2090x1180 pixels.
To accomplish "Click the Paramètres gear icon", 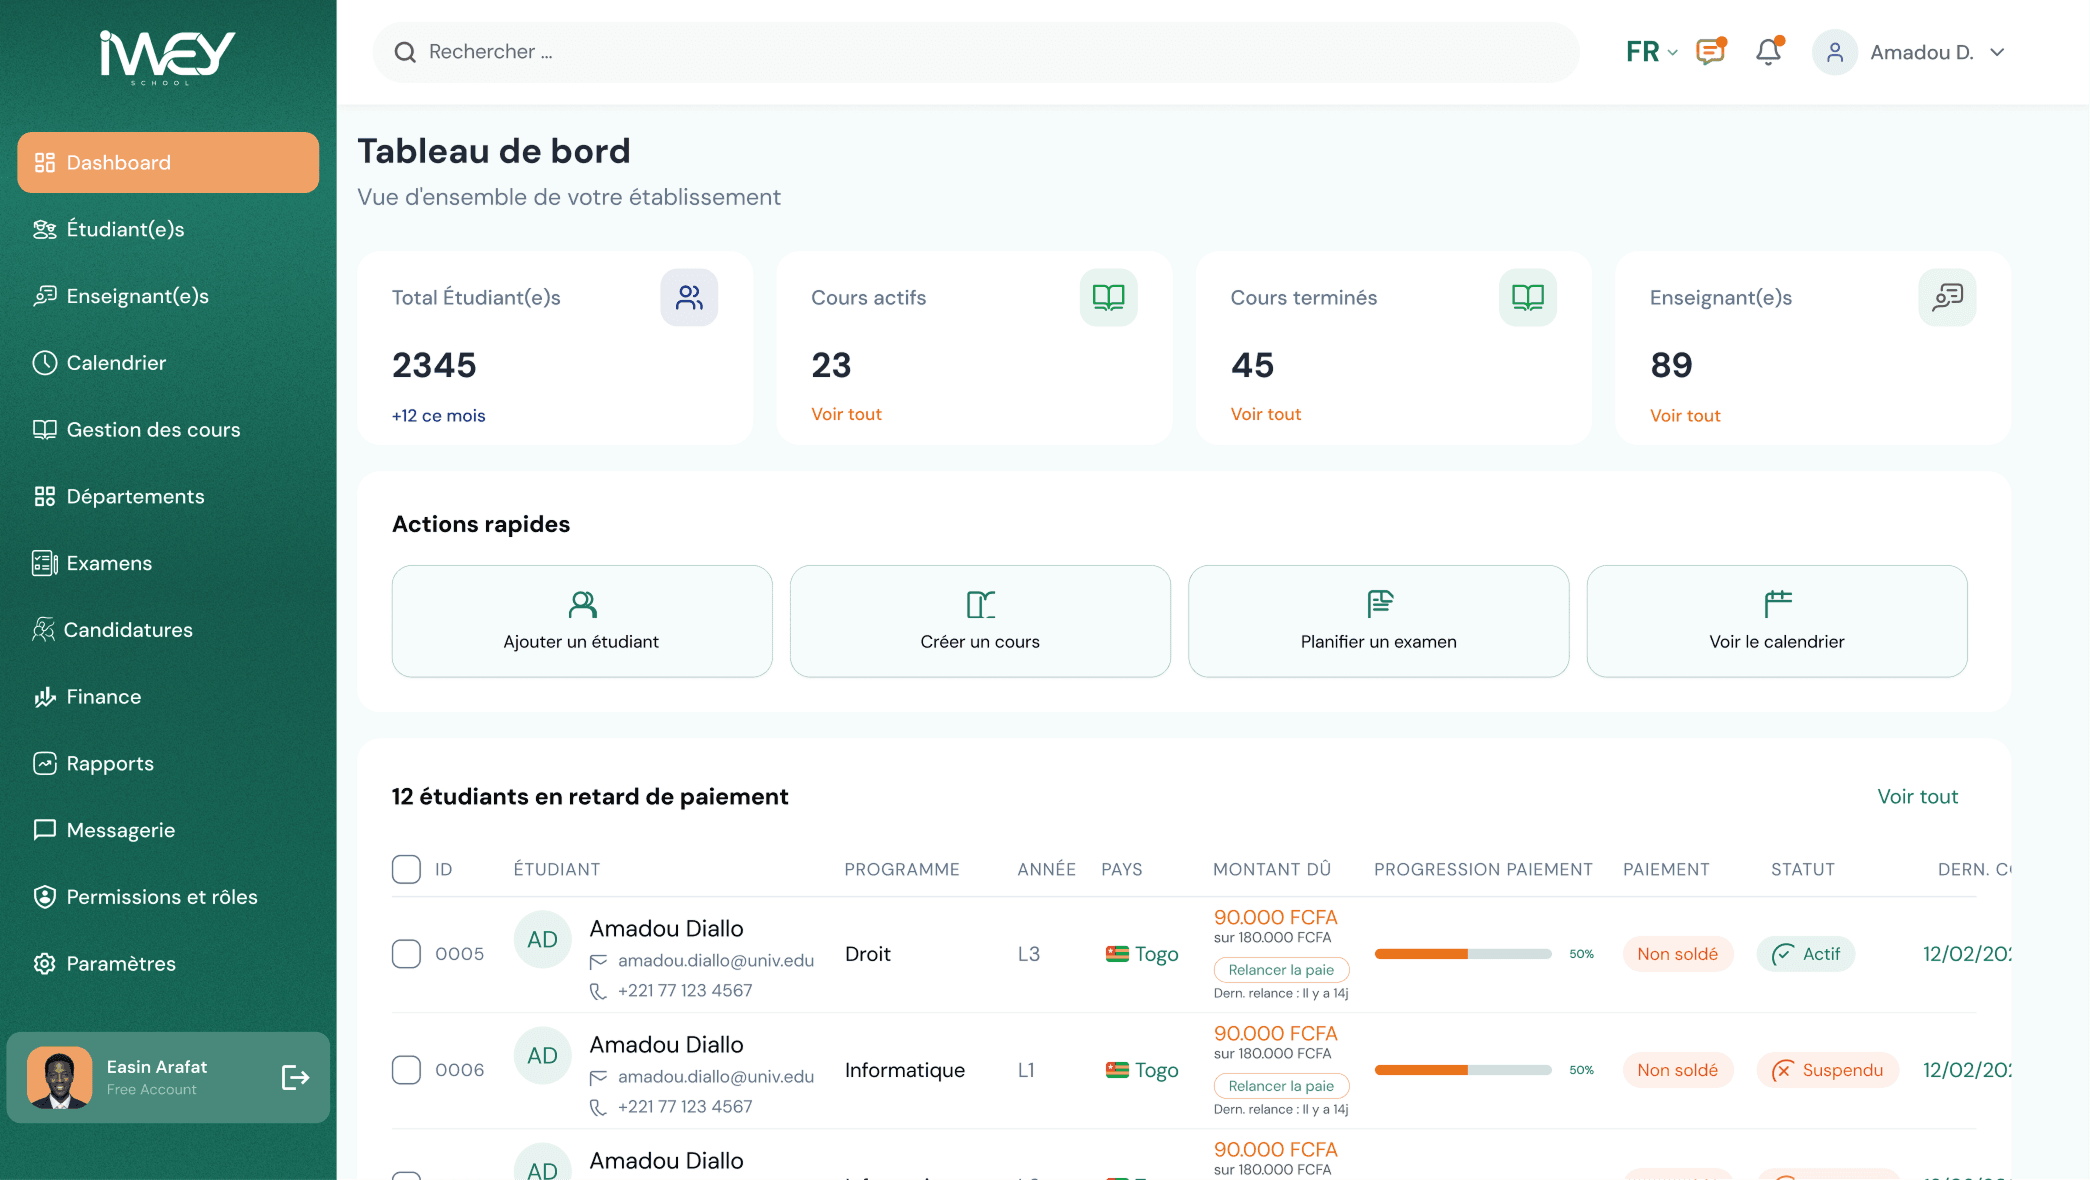I will pos(45,964).
